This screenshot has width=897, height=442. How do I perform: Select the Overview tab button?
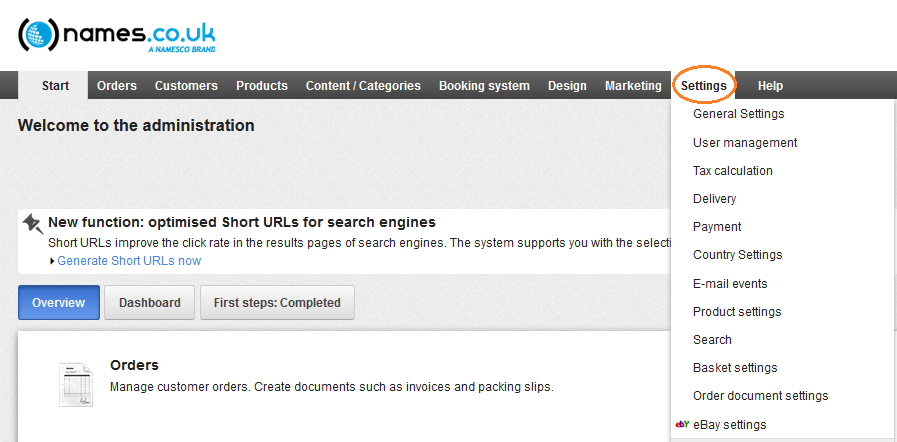click(x=58, y=302)
